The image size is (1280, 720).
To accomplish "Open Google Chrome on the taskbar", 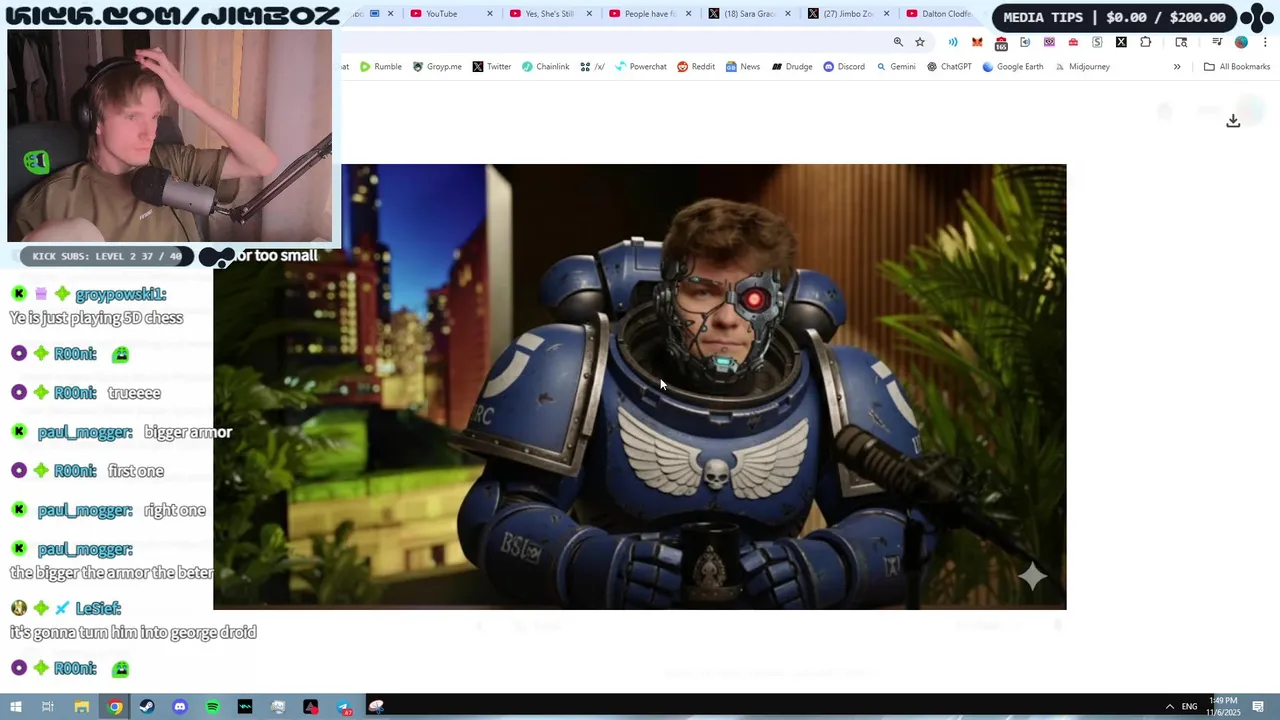I will (115, 707).
